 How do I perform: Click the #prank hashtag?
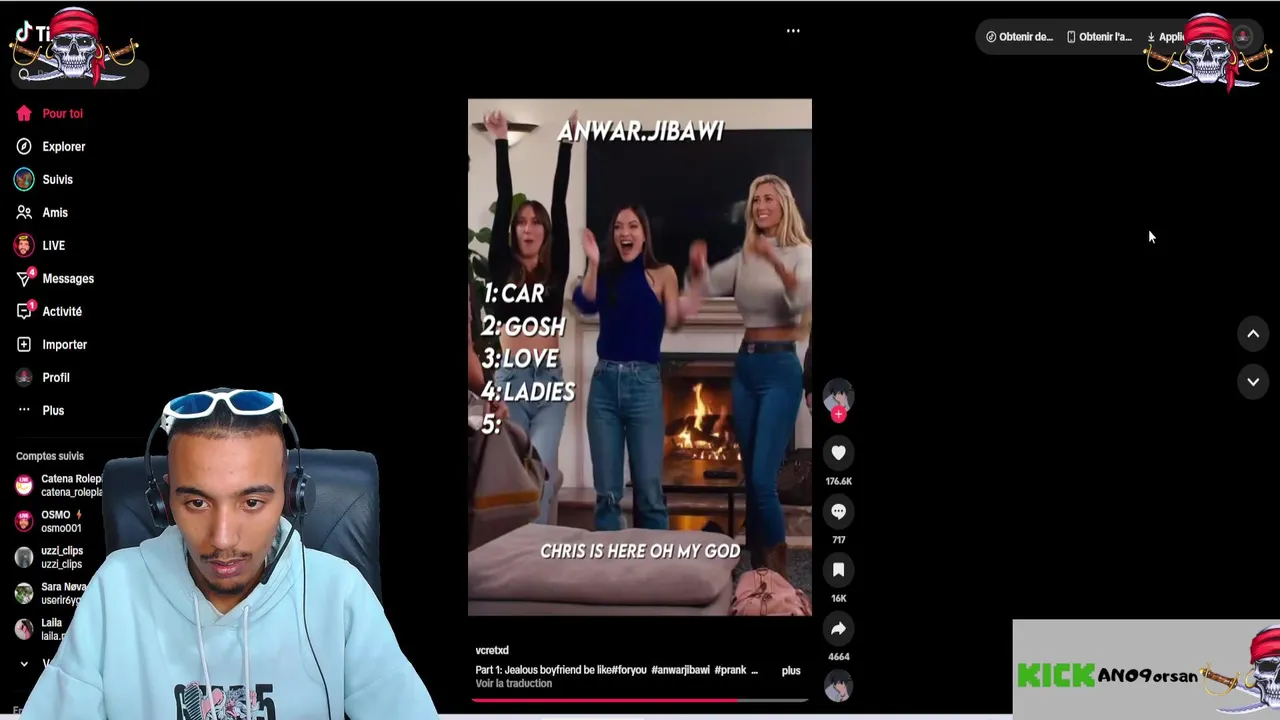pos(730,670)
